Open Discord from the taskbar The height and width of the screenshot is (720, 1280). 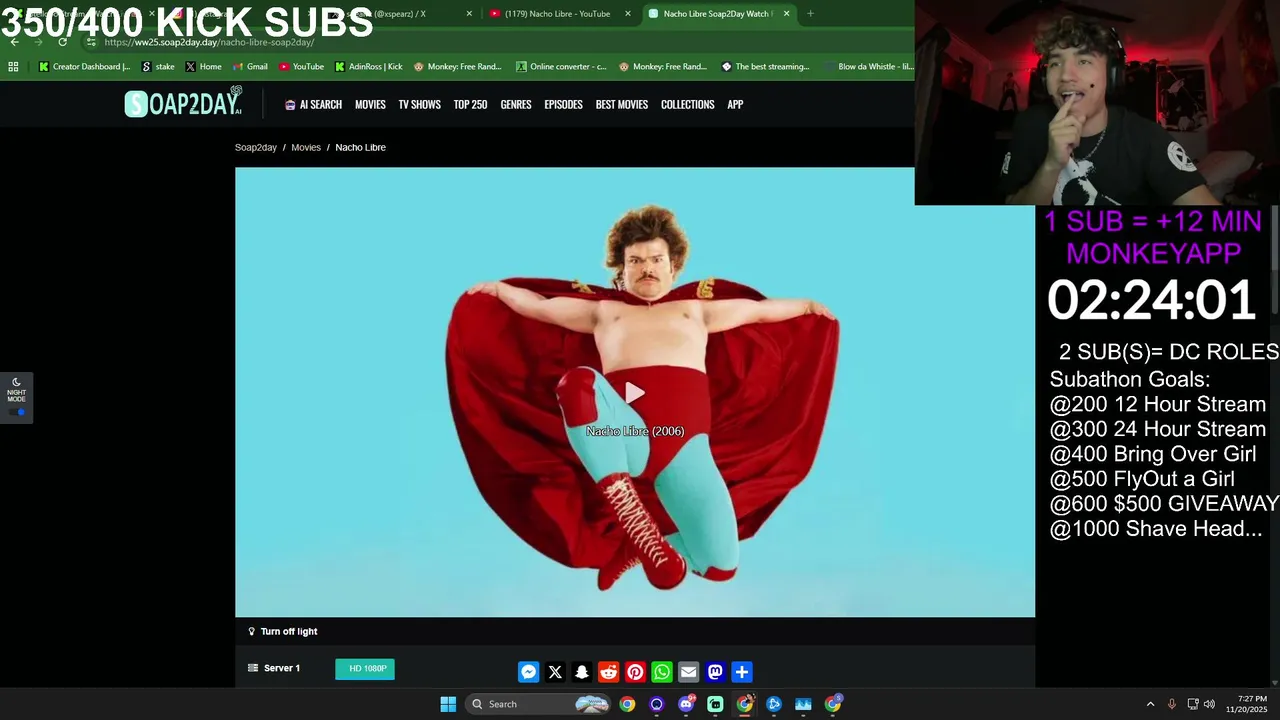tap(686, 704)
